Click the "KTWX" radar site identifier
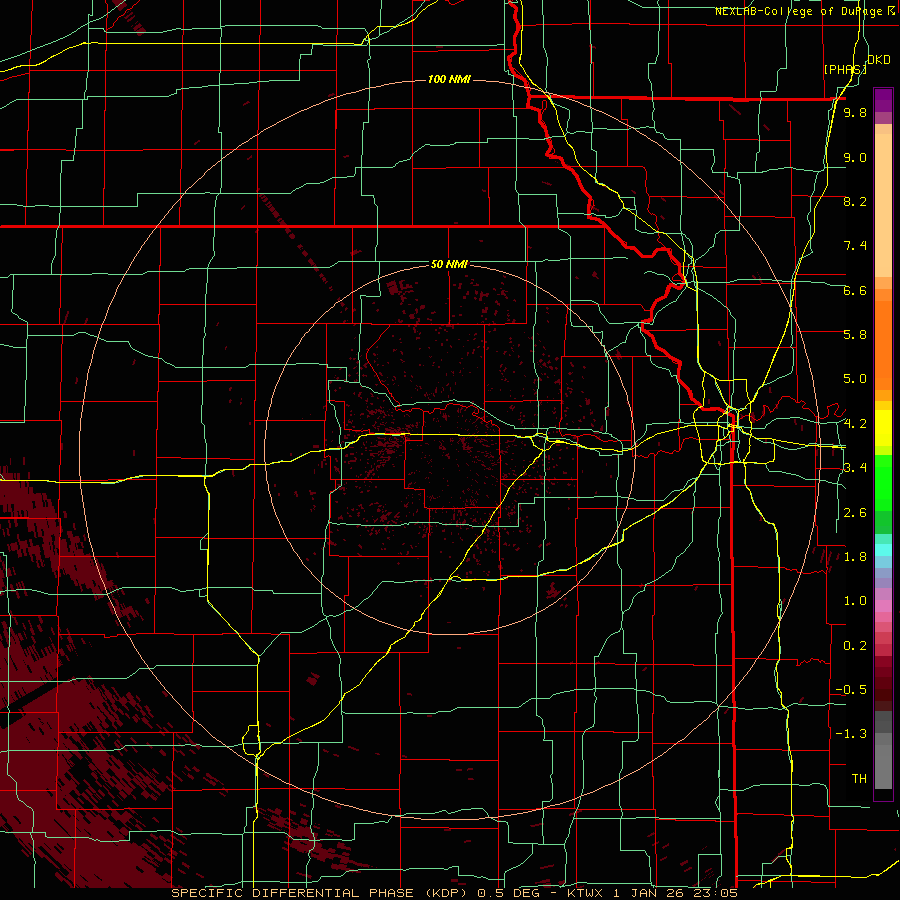The height and width of the screenshot is (900, 900). (584, 893)
